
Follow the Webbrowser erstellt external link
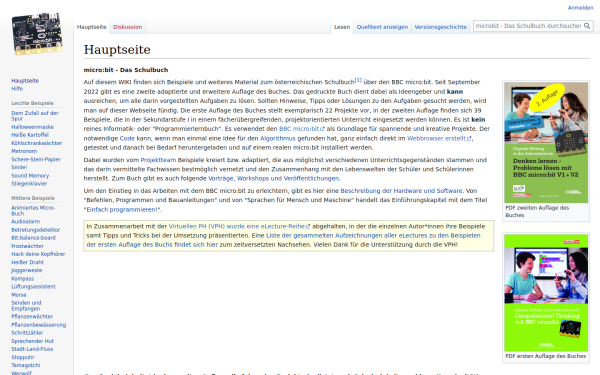pos(439,138)
